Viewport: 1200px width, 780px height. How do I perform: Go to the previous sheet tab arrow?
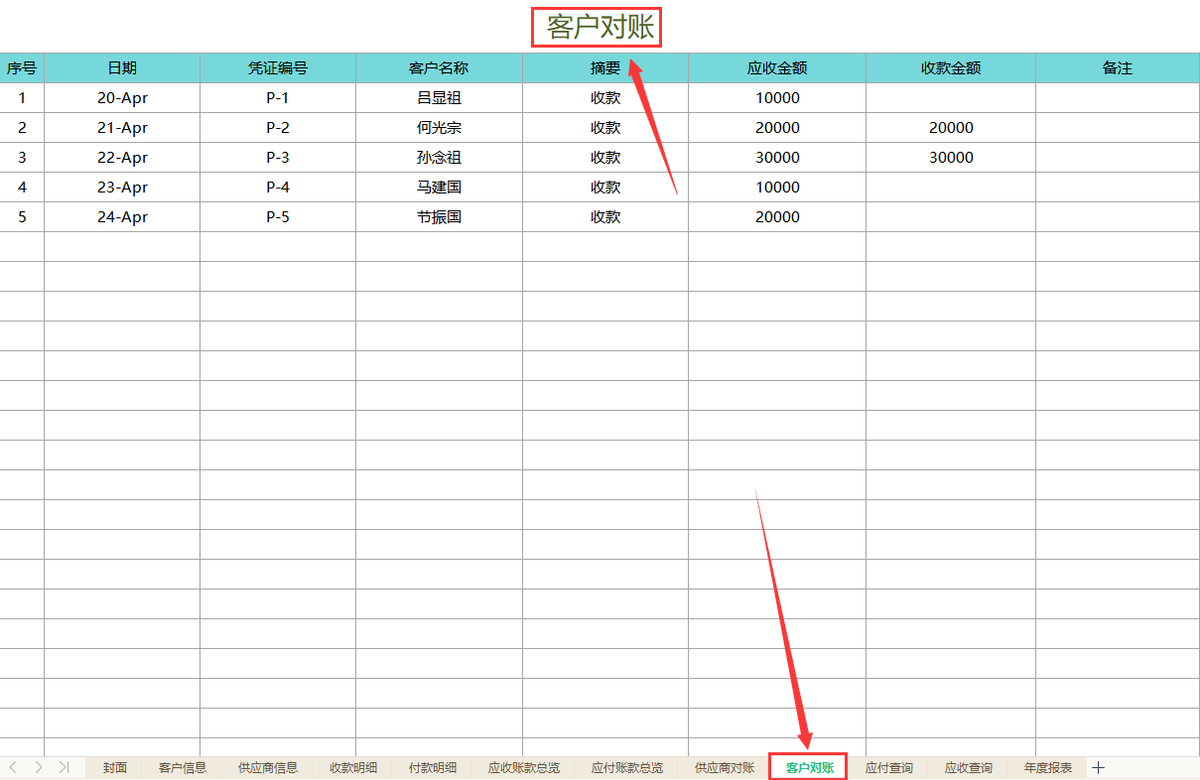click(13, 767)
